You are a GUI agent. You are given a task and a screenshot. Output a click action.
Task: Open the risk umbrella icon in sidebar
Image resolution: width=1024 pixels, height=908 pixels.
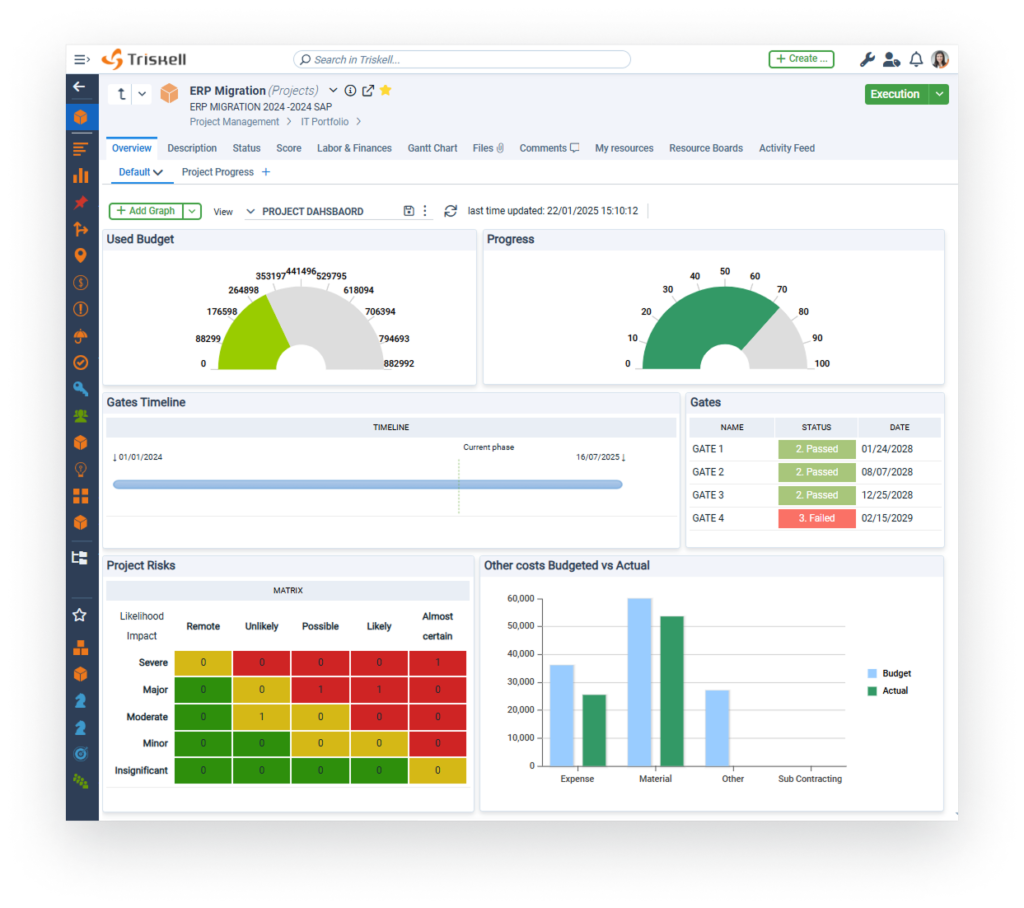tap(81, 335)
